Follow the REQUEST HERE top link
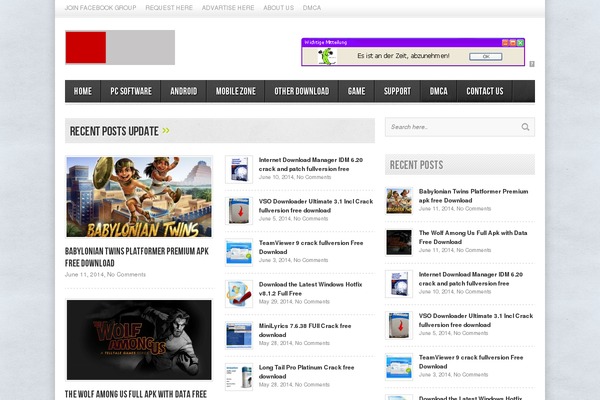The image size is (600, 400). tap(169, 8)
